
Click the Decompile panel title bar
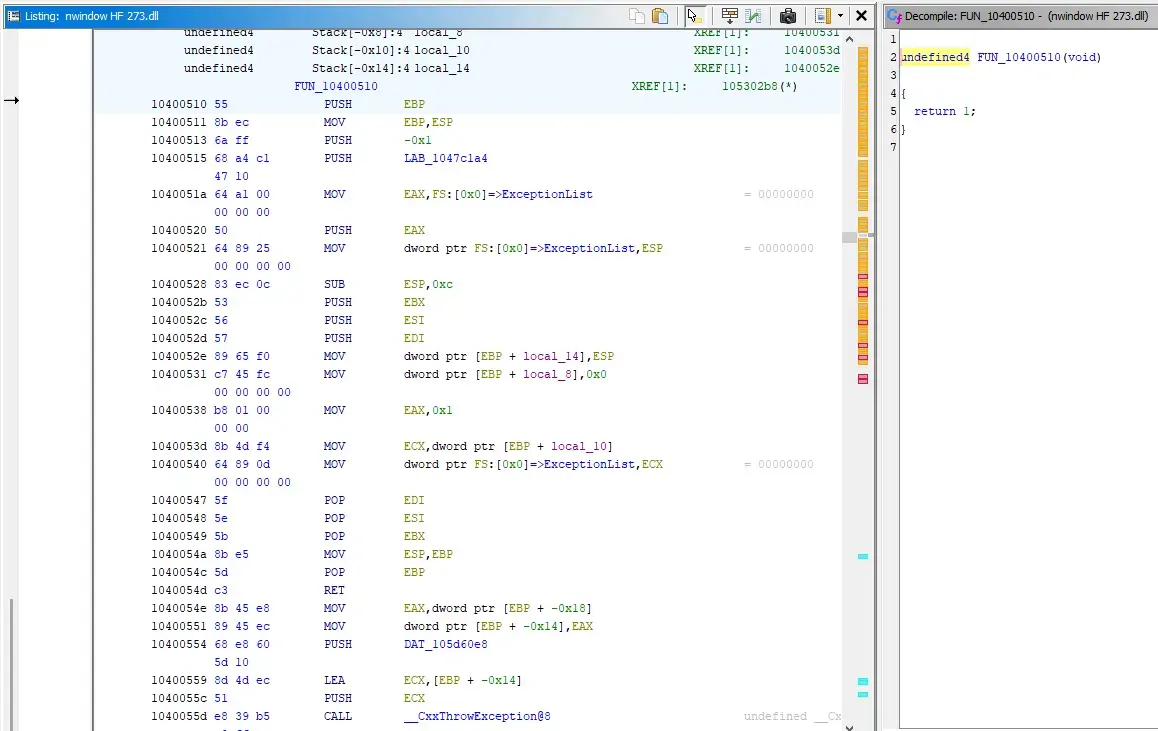pos(1021,16)
